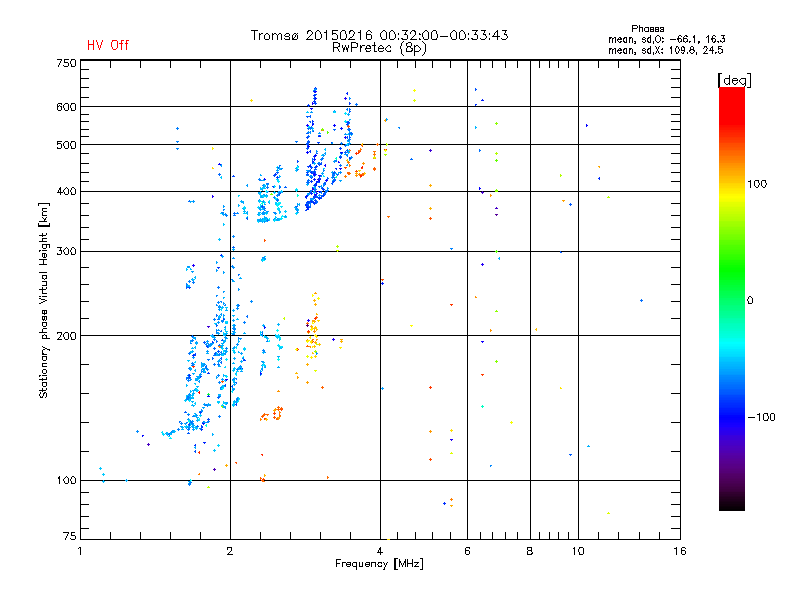
Task: Click the colorbar '-100' tick label
Action: pyautogui.click(x=761, y=417)
